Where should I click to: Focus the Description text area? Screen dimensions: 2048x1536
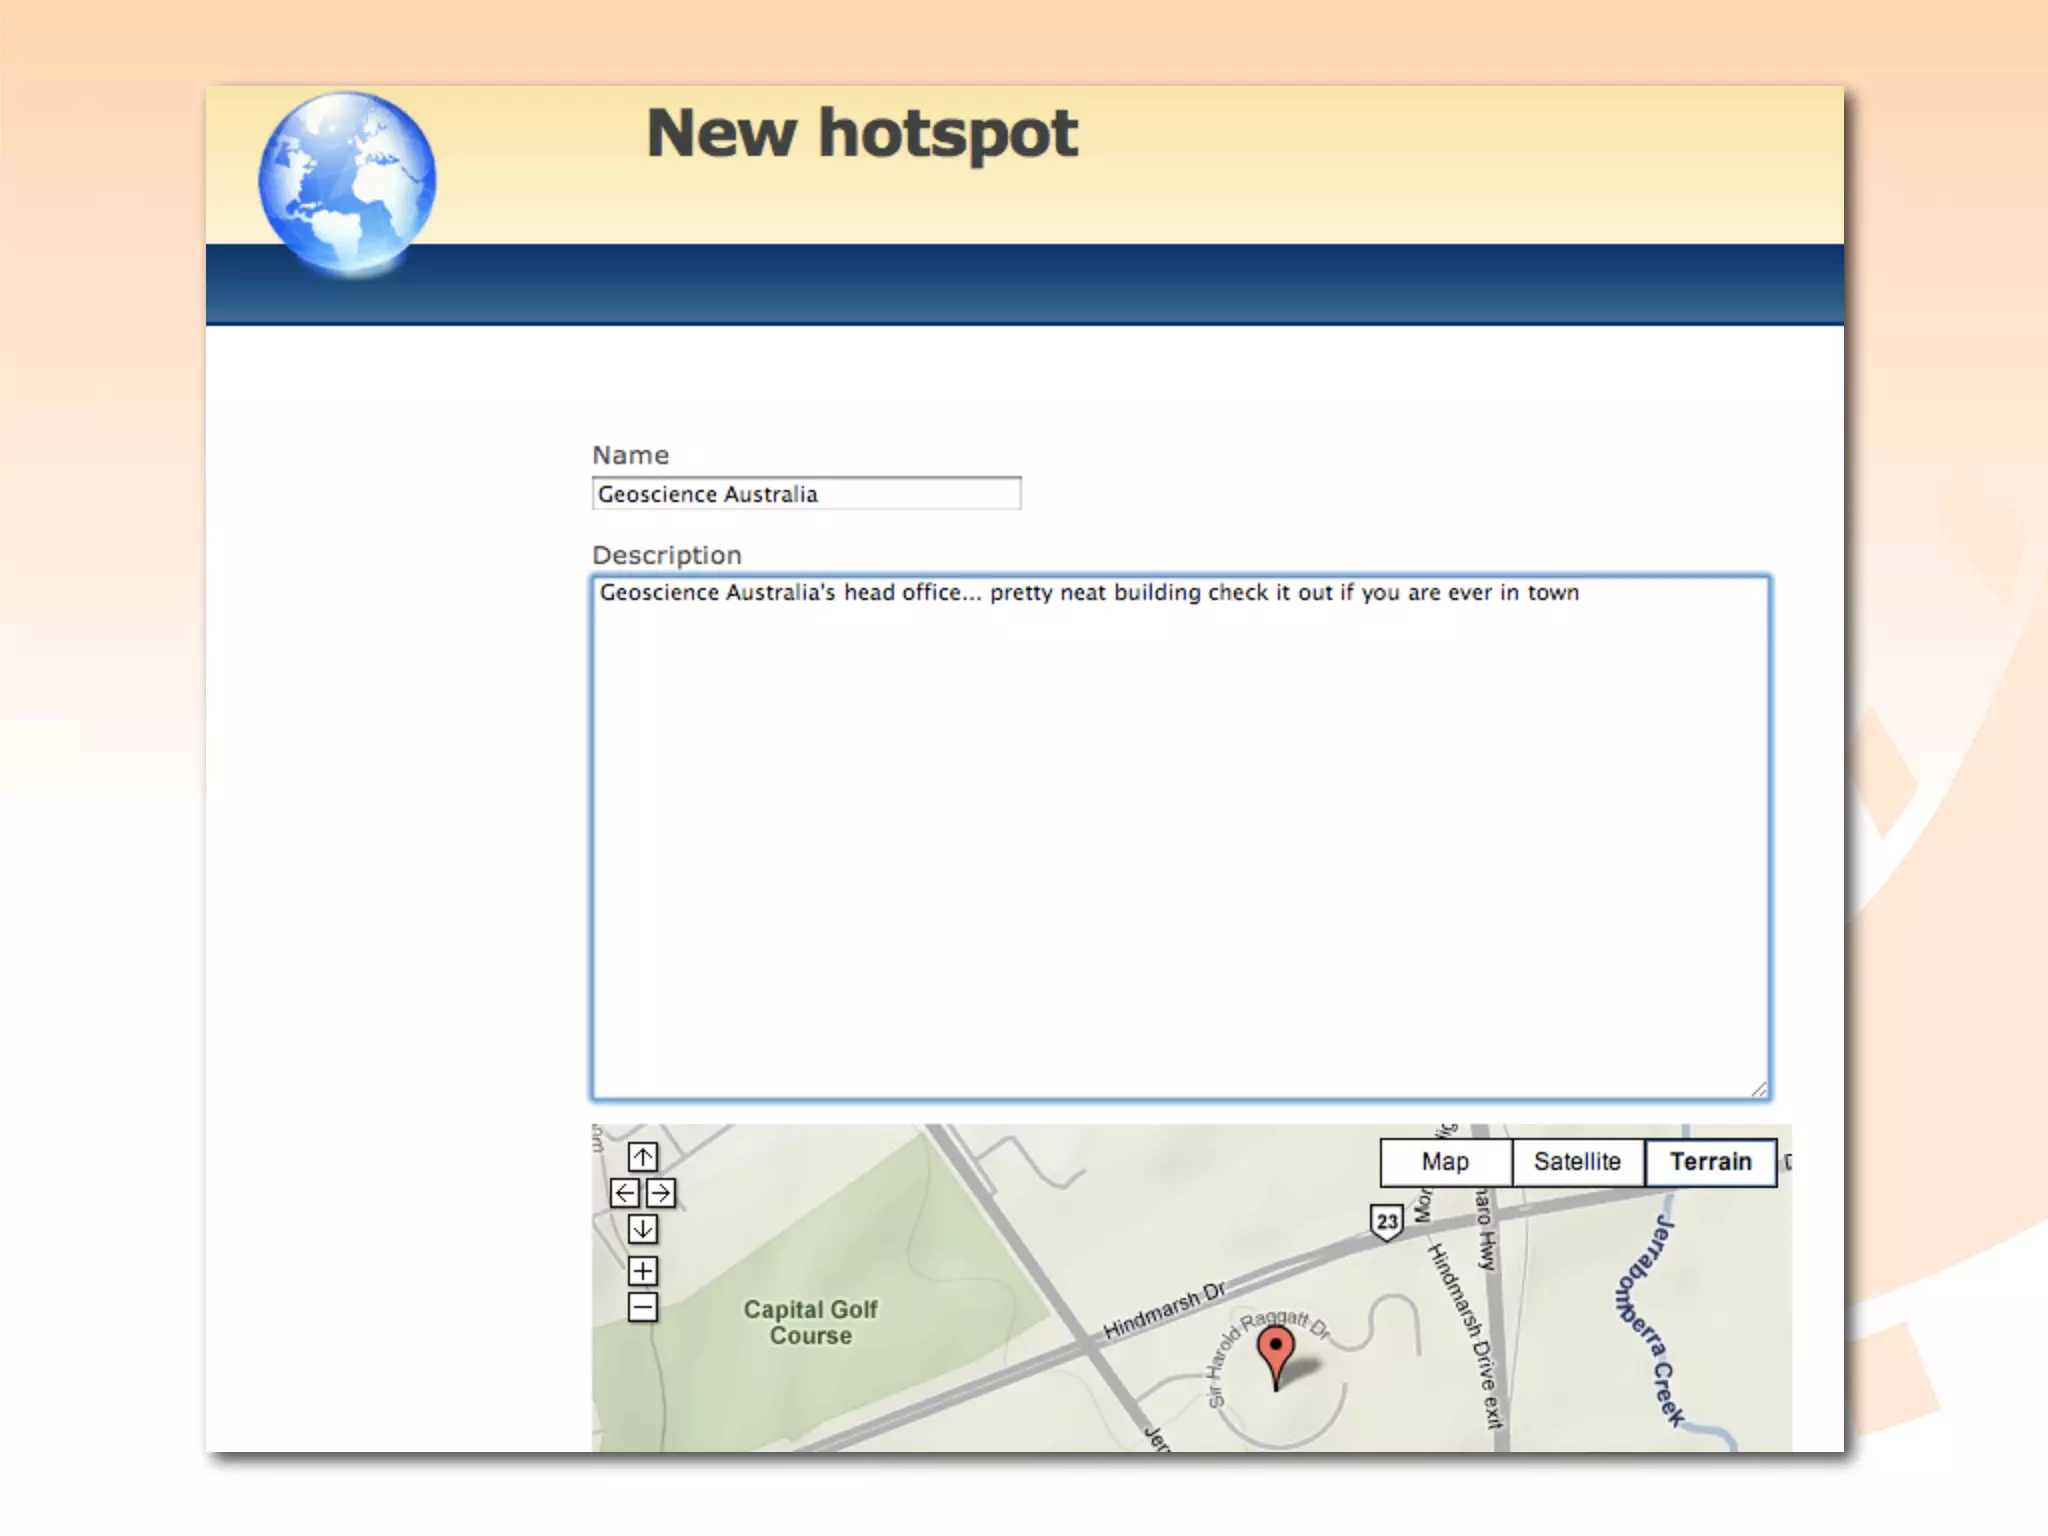pyautogui.click(x=1180, y=838)
